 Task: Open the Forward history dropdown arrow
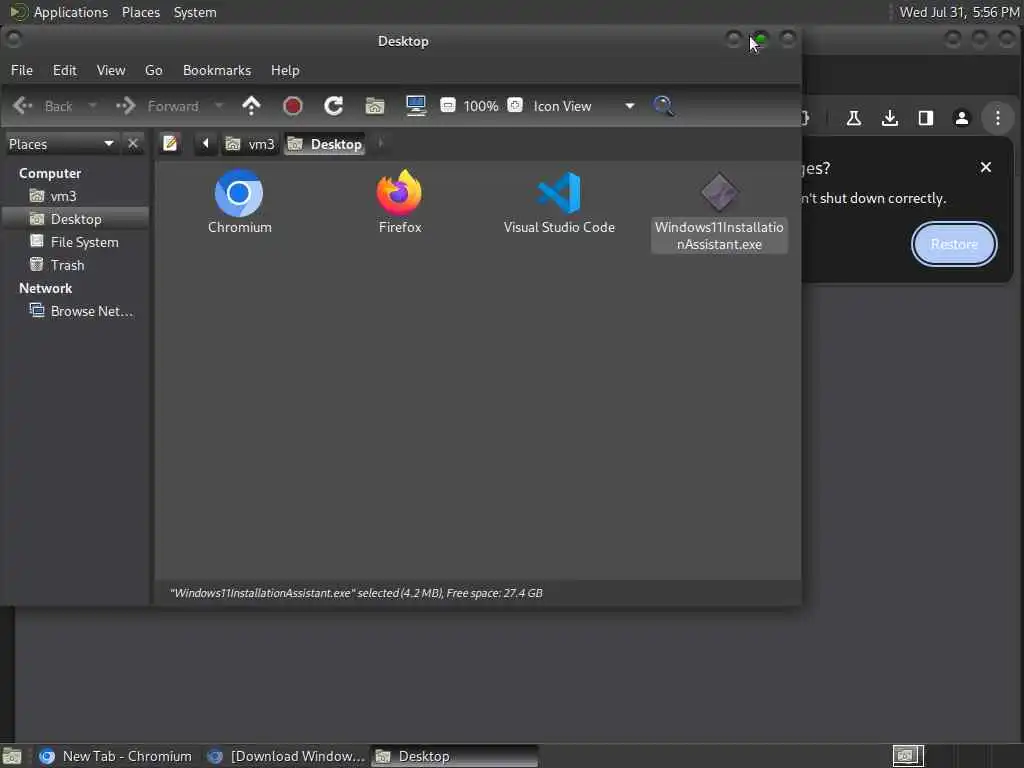(x=219, y=106)
